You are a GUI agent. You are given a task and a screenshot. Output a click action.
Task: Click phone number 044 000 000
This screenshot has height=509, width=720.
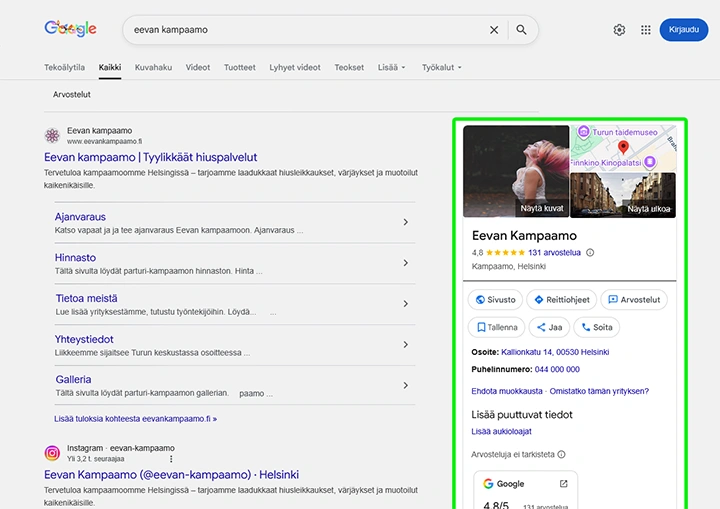(x=557, y=369)
